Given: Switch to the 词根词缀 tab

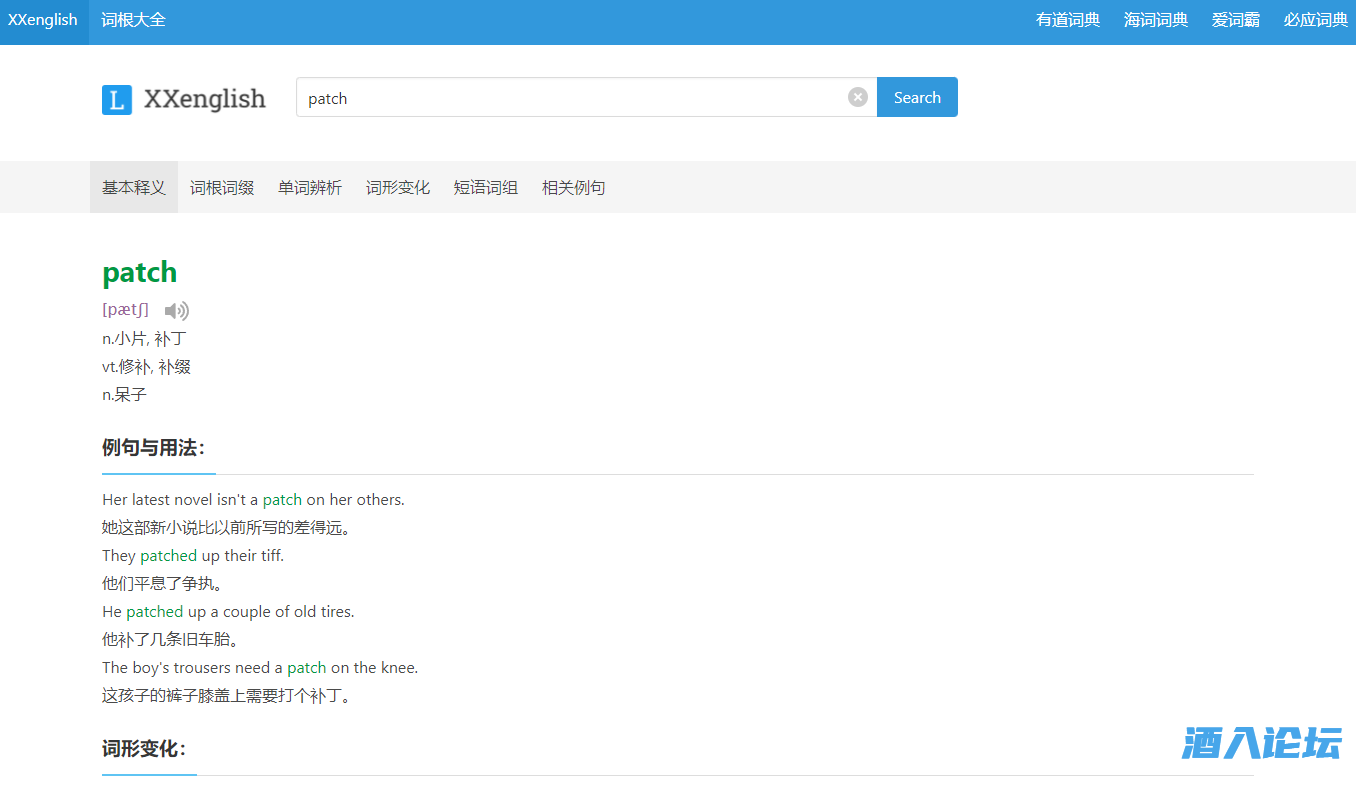Looking at the screenshot, I should (222, 188).
